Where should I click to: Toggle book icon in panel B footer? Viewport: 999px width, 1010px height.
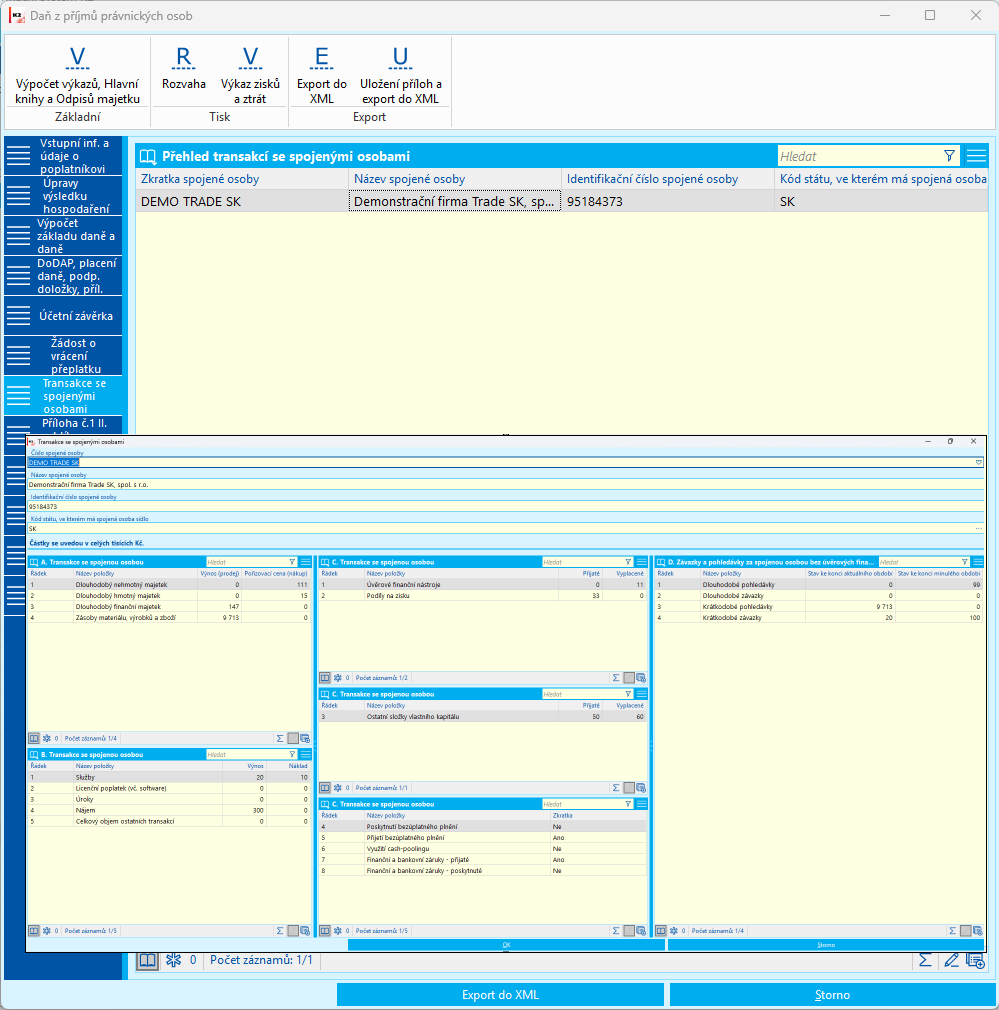click(34, 931)
